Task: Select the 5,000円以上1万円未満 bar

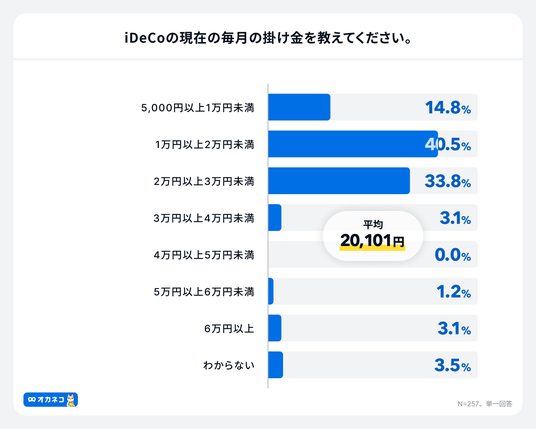Action: [299, 107]
